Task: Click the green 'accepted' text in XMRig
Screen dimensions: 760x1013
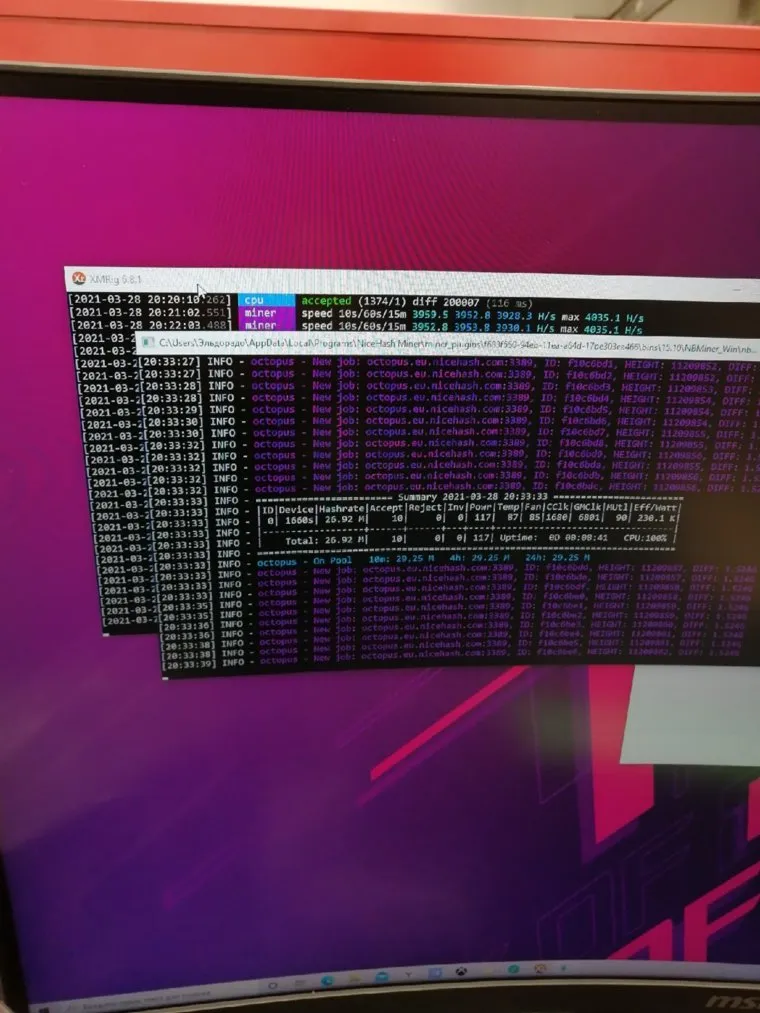Action: [326, 300]
